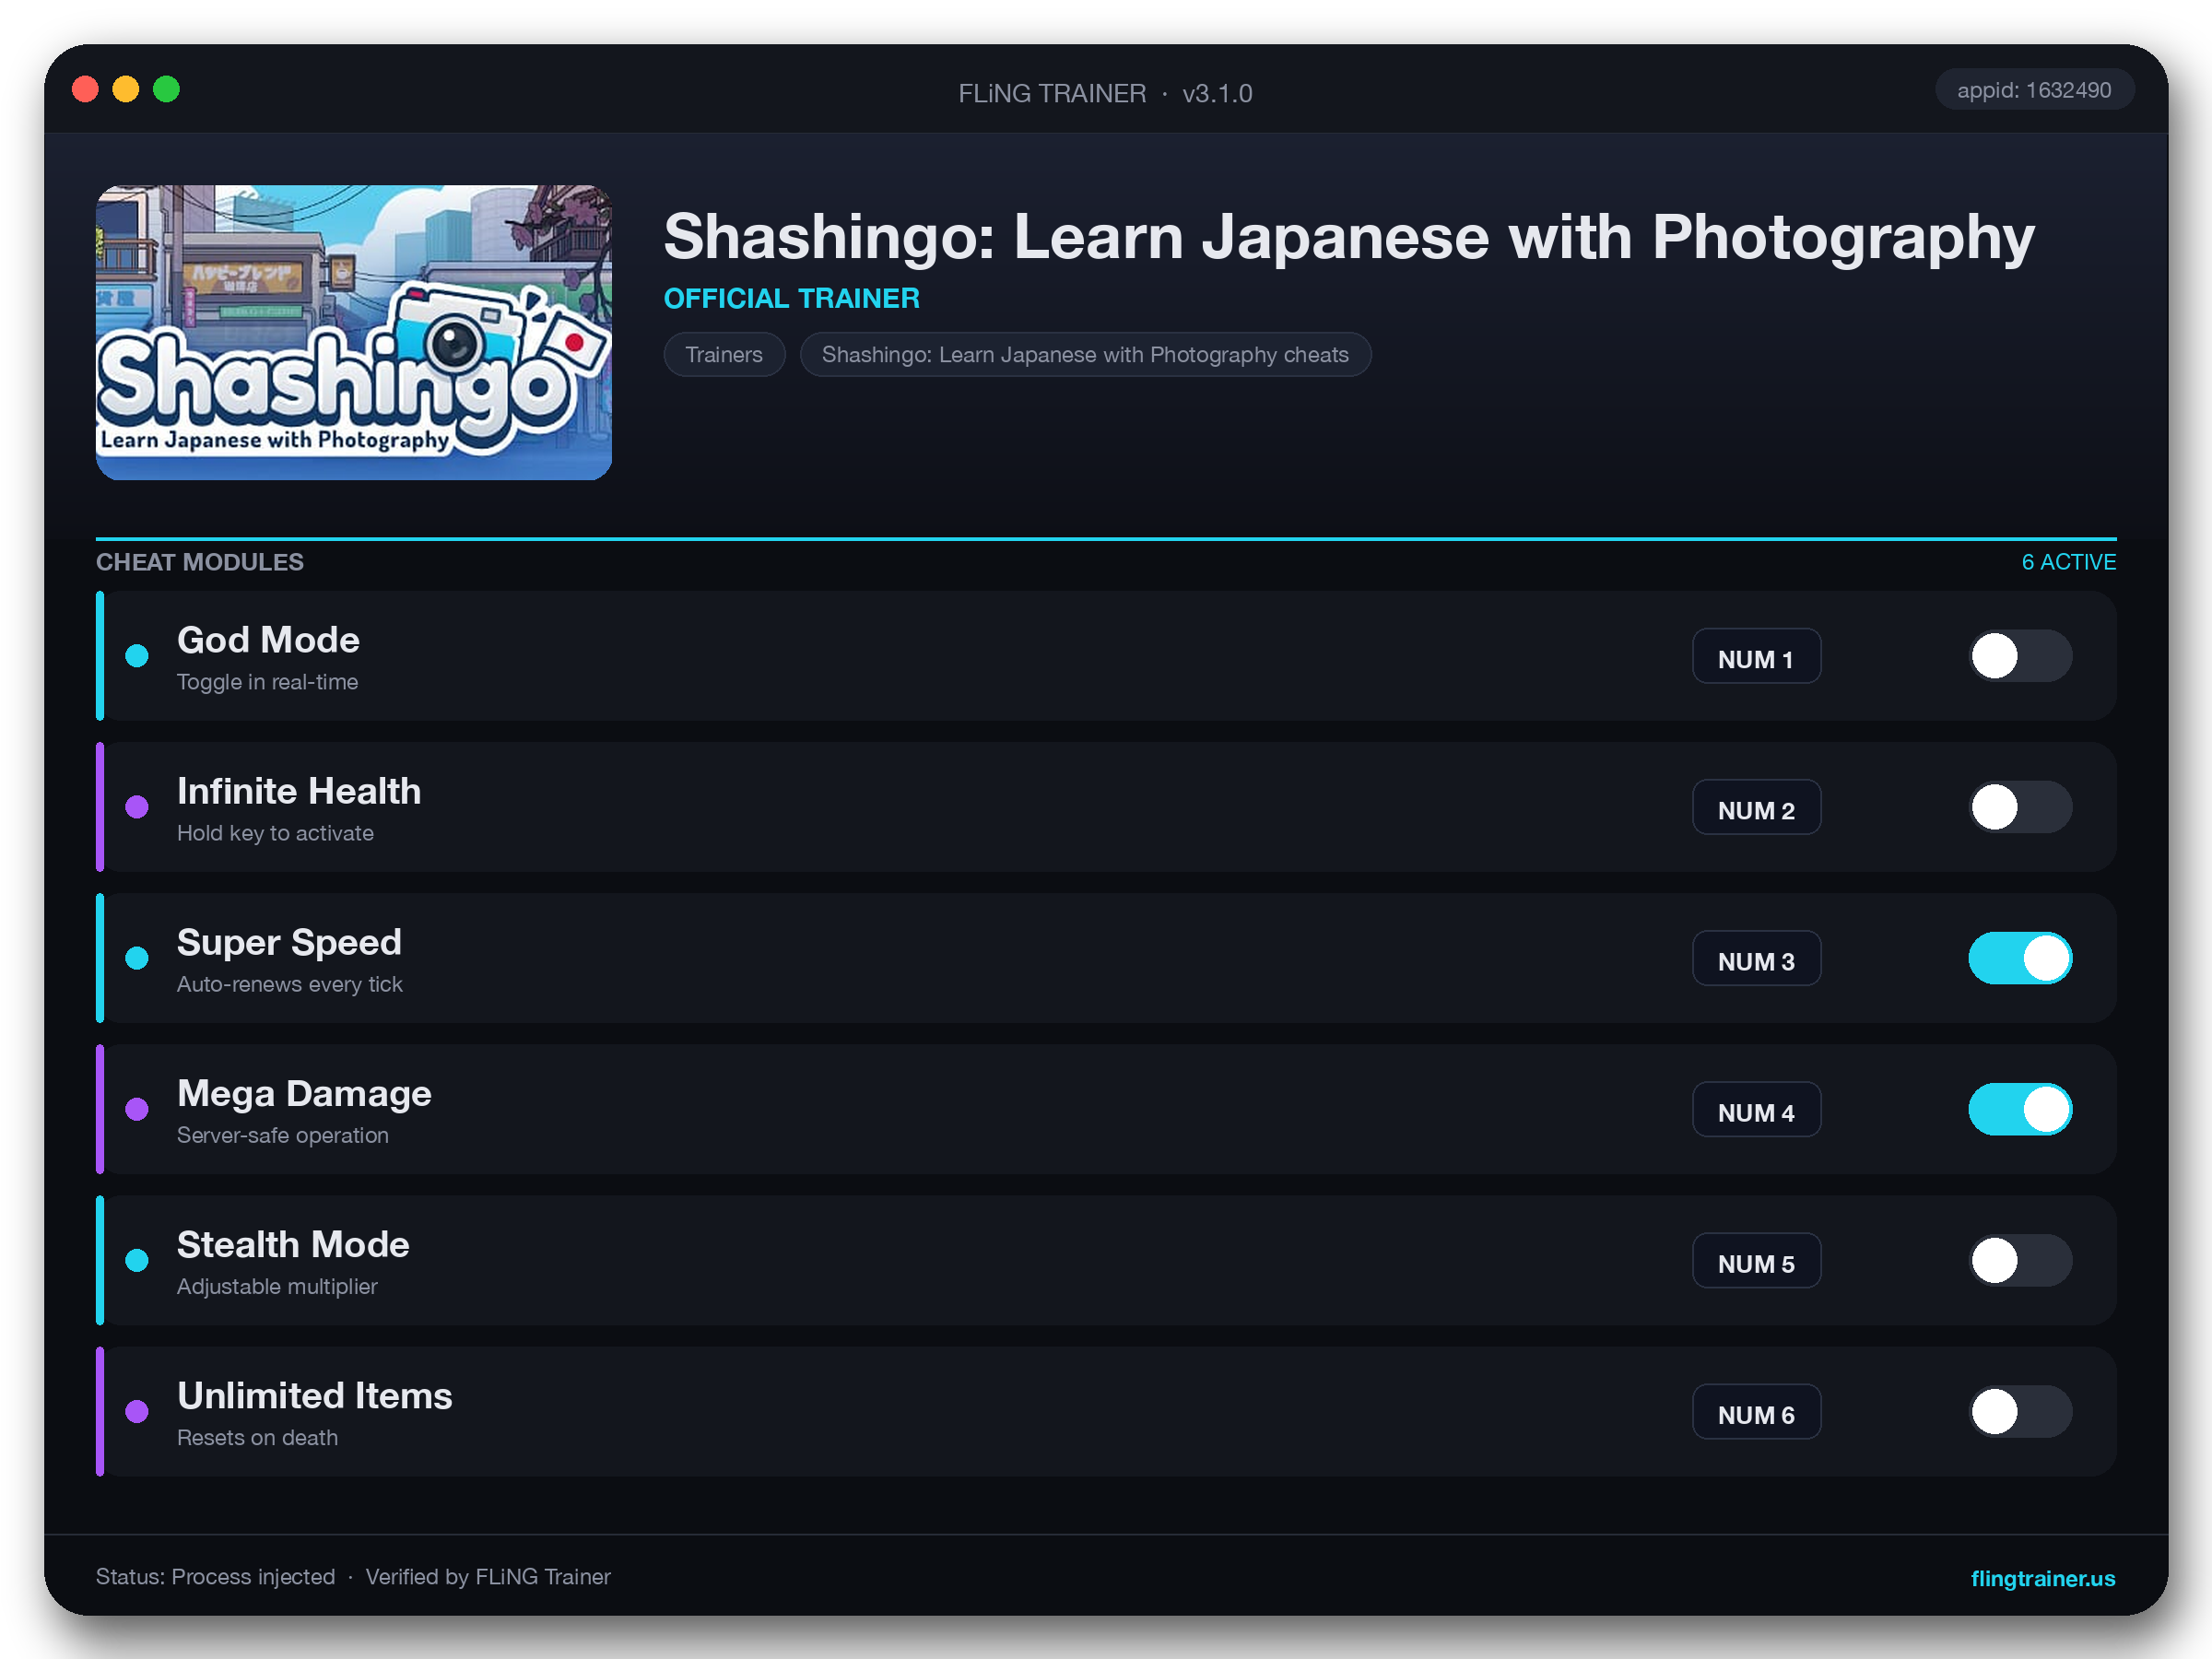Close the window with the red button
Screen dimensions: 2212x1659
[x=86, y=90]
